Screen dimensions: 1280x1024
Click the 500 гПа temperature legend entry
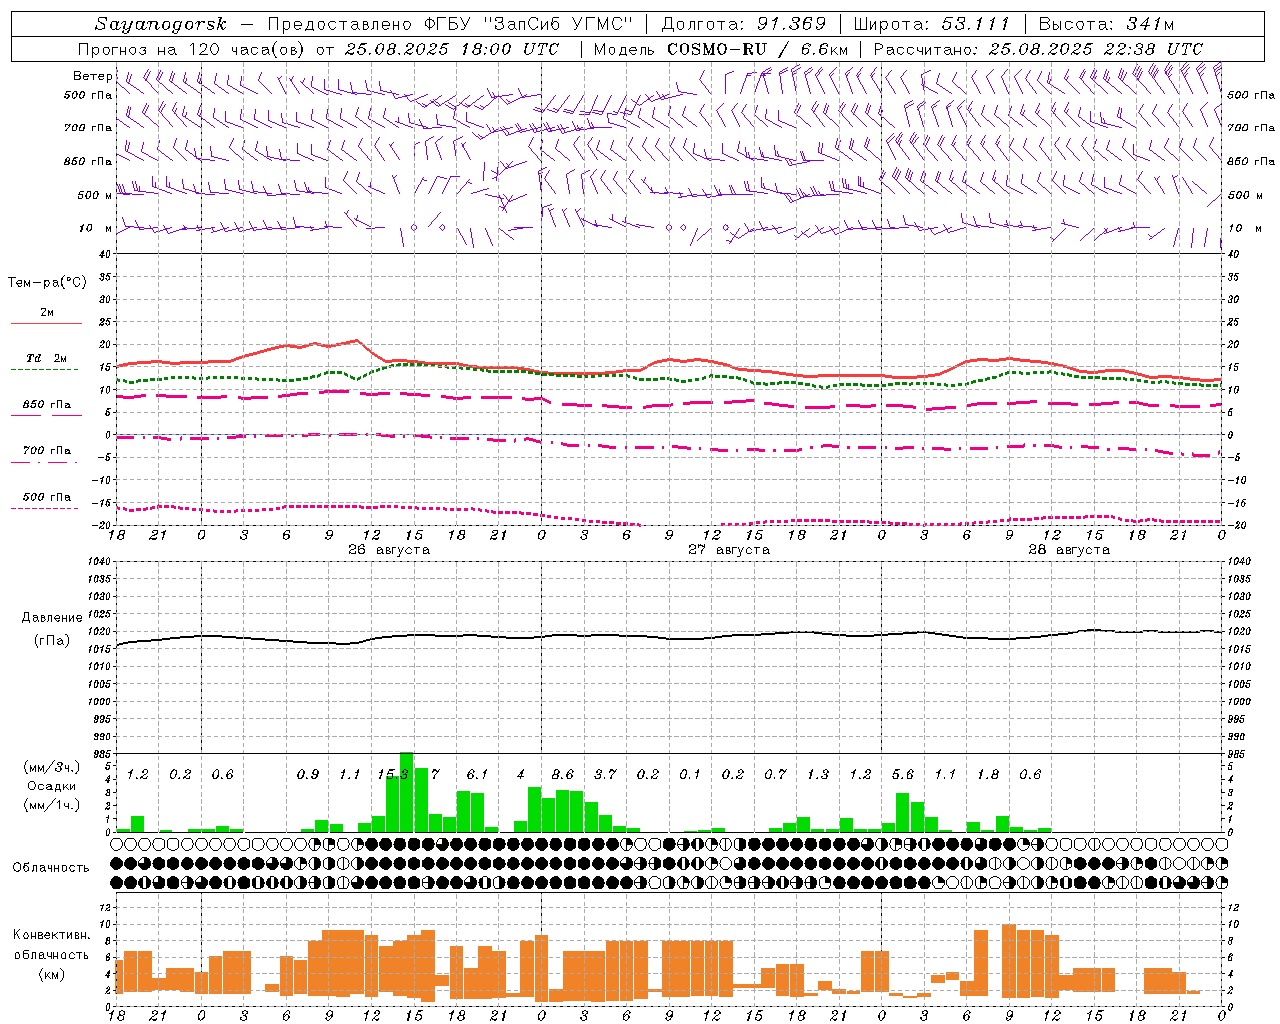[46, 500]
